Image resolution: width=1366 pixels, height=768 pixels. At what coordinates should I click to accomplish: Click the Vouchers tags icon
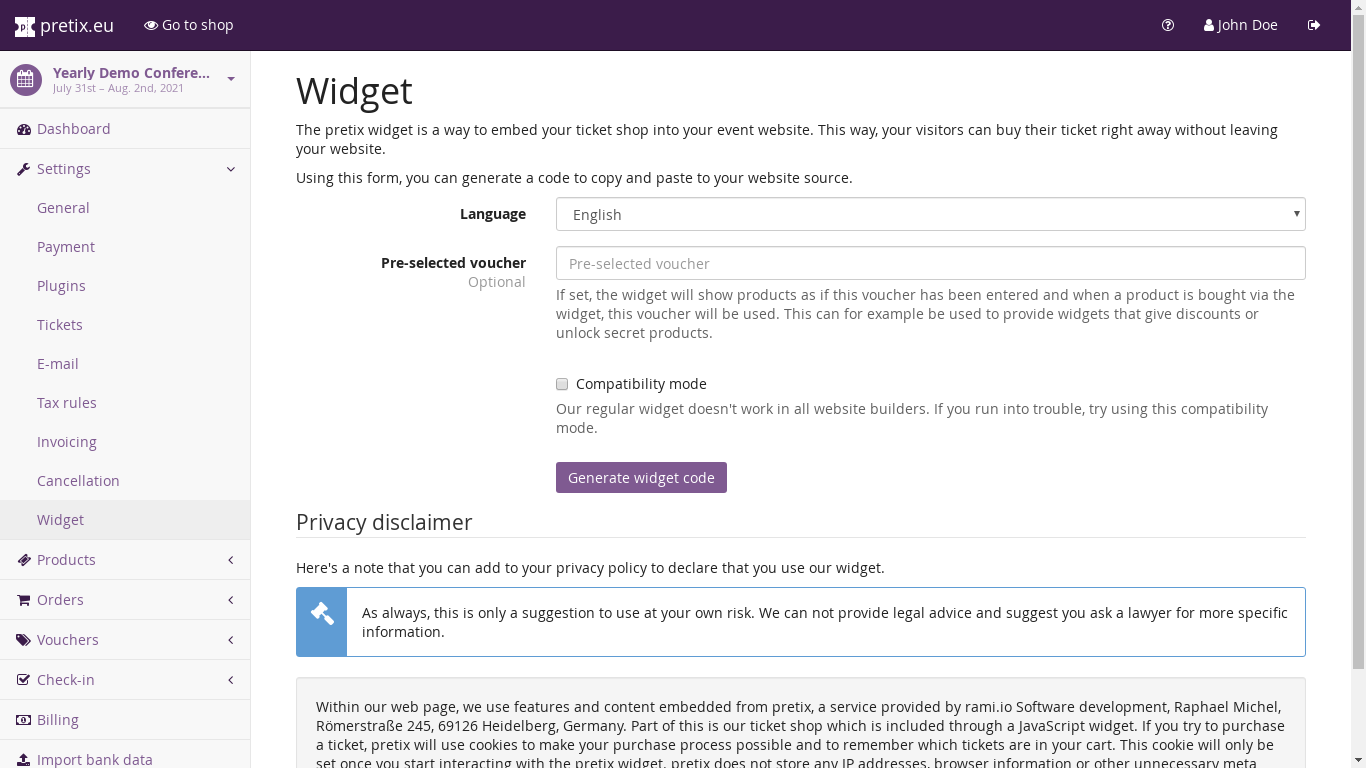pos(24,640)
